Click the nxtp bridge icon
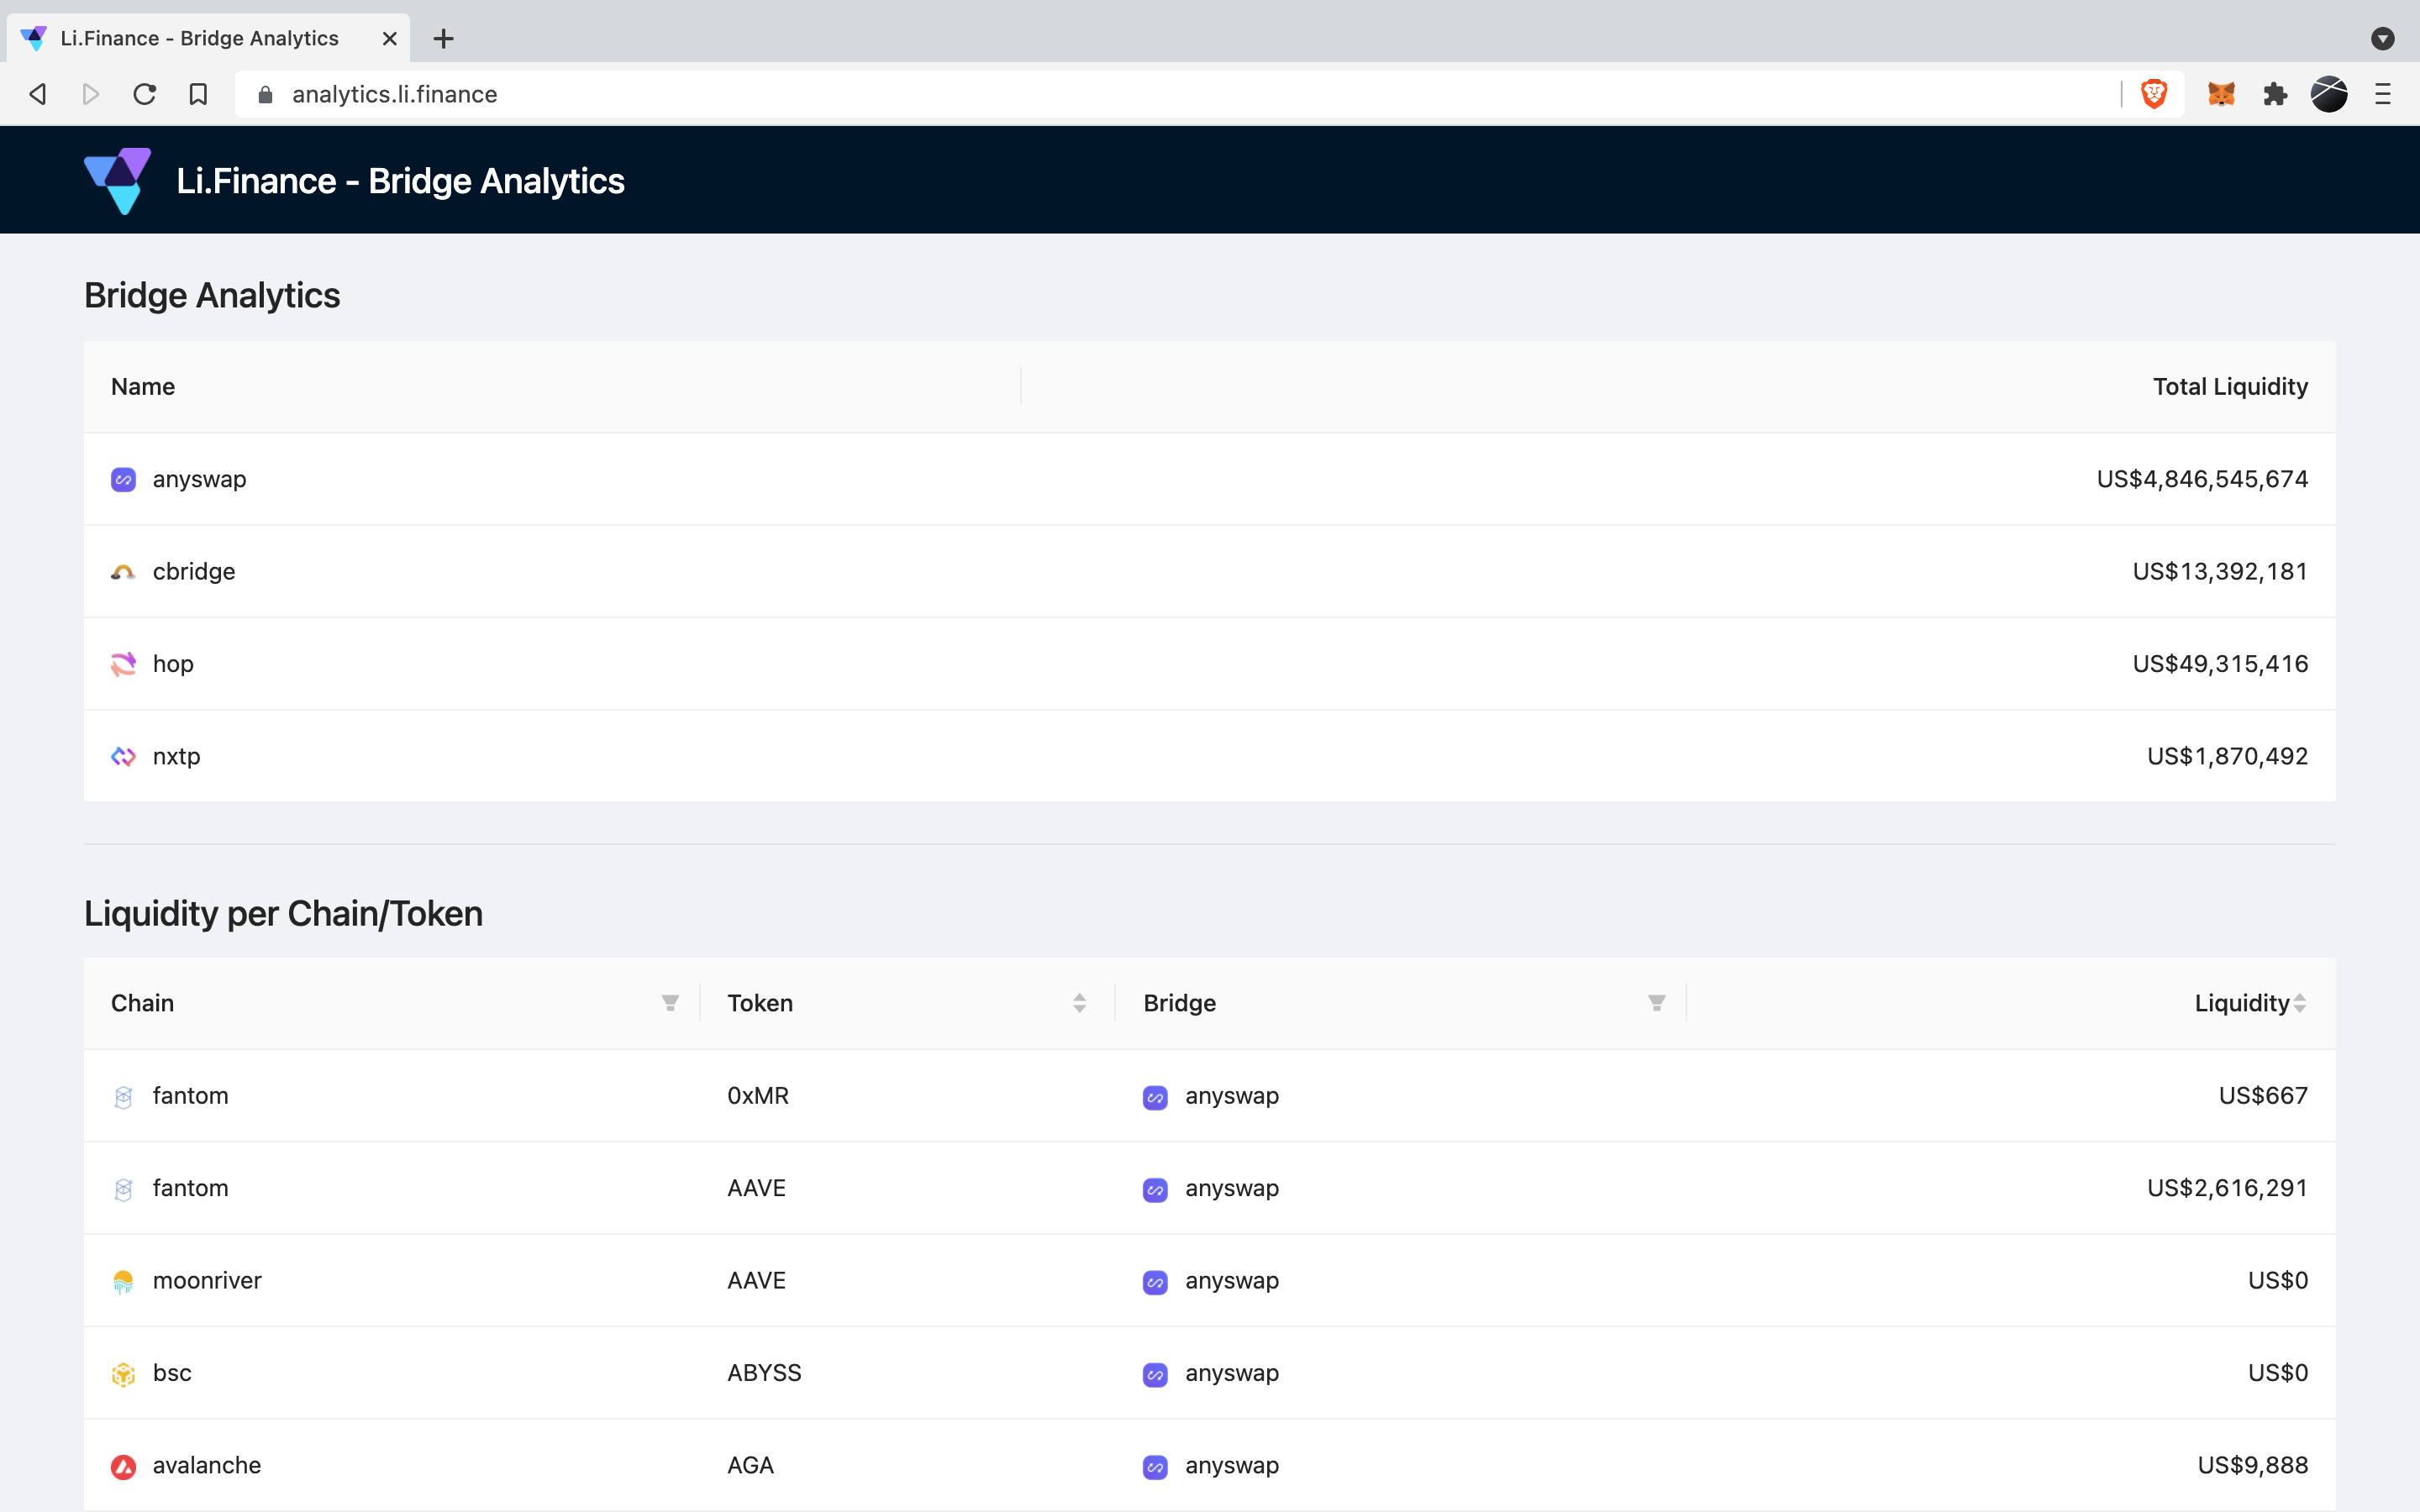The height and width of the screenshot is (1512, 2420). (x=123, y=757)
